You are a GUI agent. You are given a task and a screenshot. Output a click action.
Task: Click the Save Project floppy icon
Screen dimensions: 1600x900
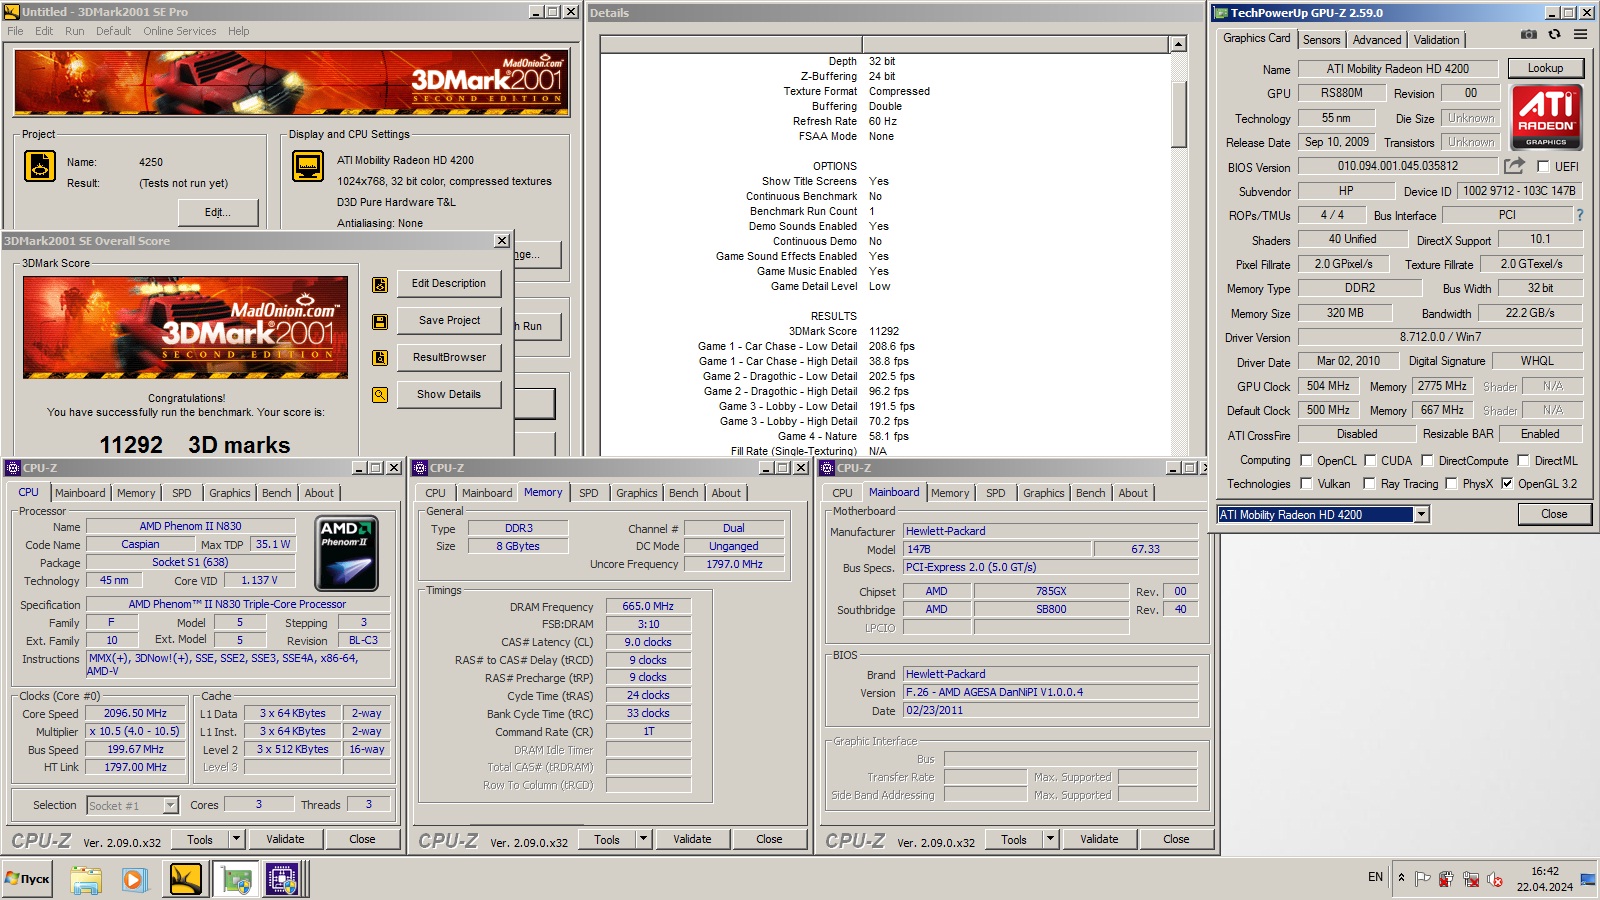point(380,321)
